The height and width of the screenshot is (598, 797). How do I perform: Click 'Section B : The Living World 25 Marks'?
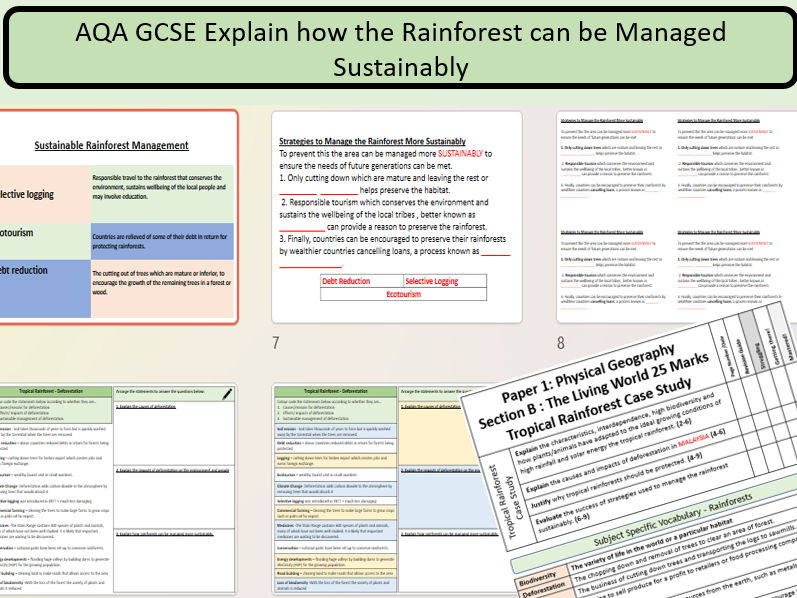click(x=593, y=391)
